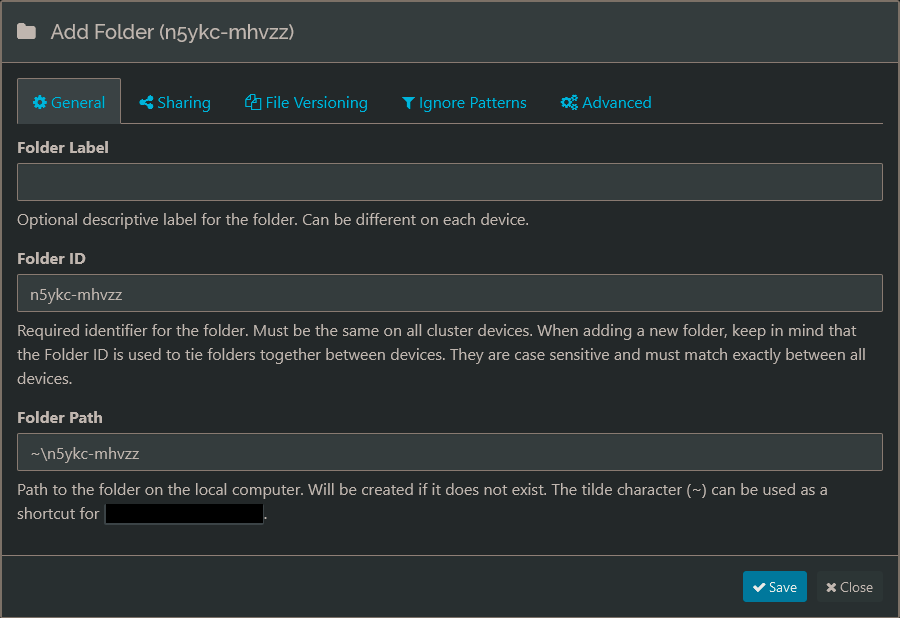Click the checkmark icon in the Save button
The height and width of the screenshot is (618, 900).
(x=759, y=587)
